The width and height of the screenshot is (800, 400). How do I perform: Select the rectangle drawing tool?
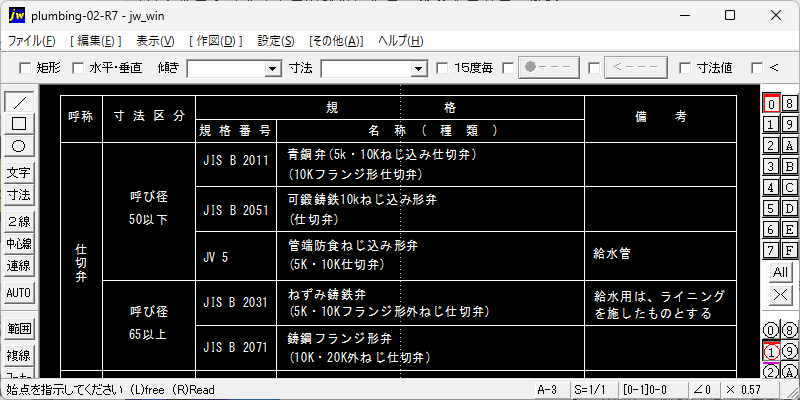(x=19, y=124)
